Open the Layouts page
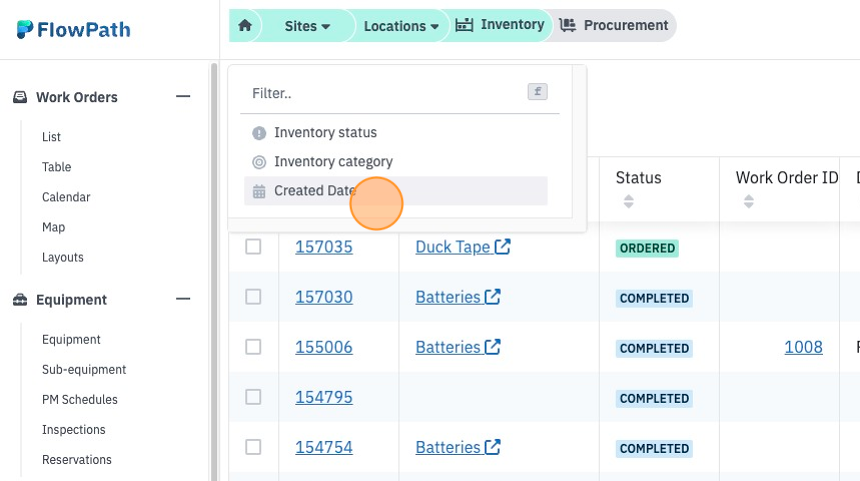 point(63,257)
